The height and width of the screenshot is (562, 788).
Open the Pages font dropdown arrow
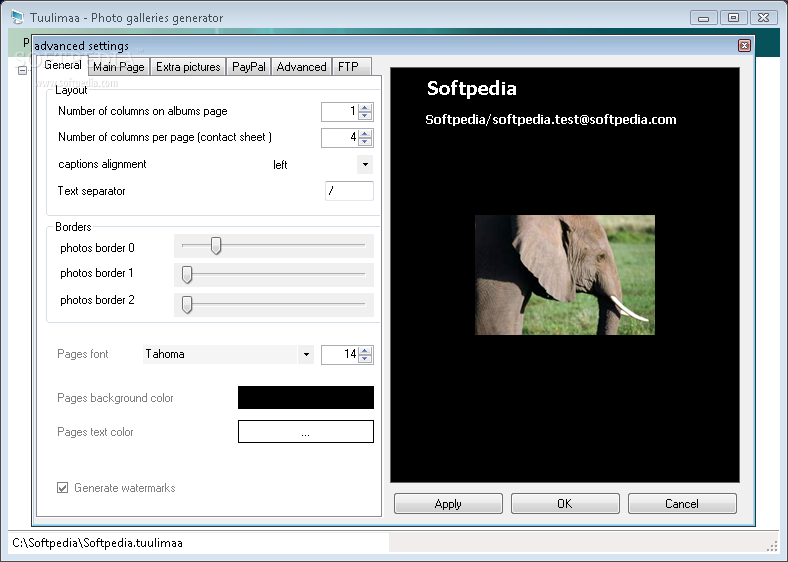point(306,354)
